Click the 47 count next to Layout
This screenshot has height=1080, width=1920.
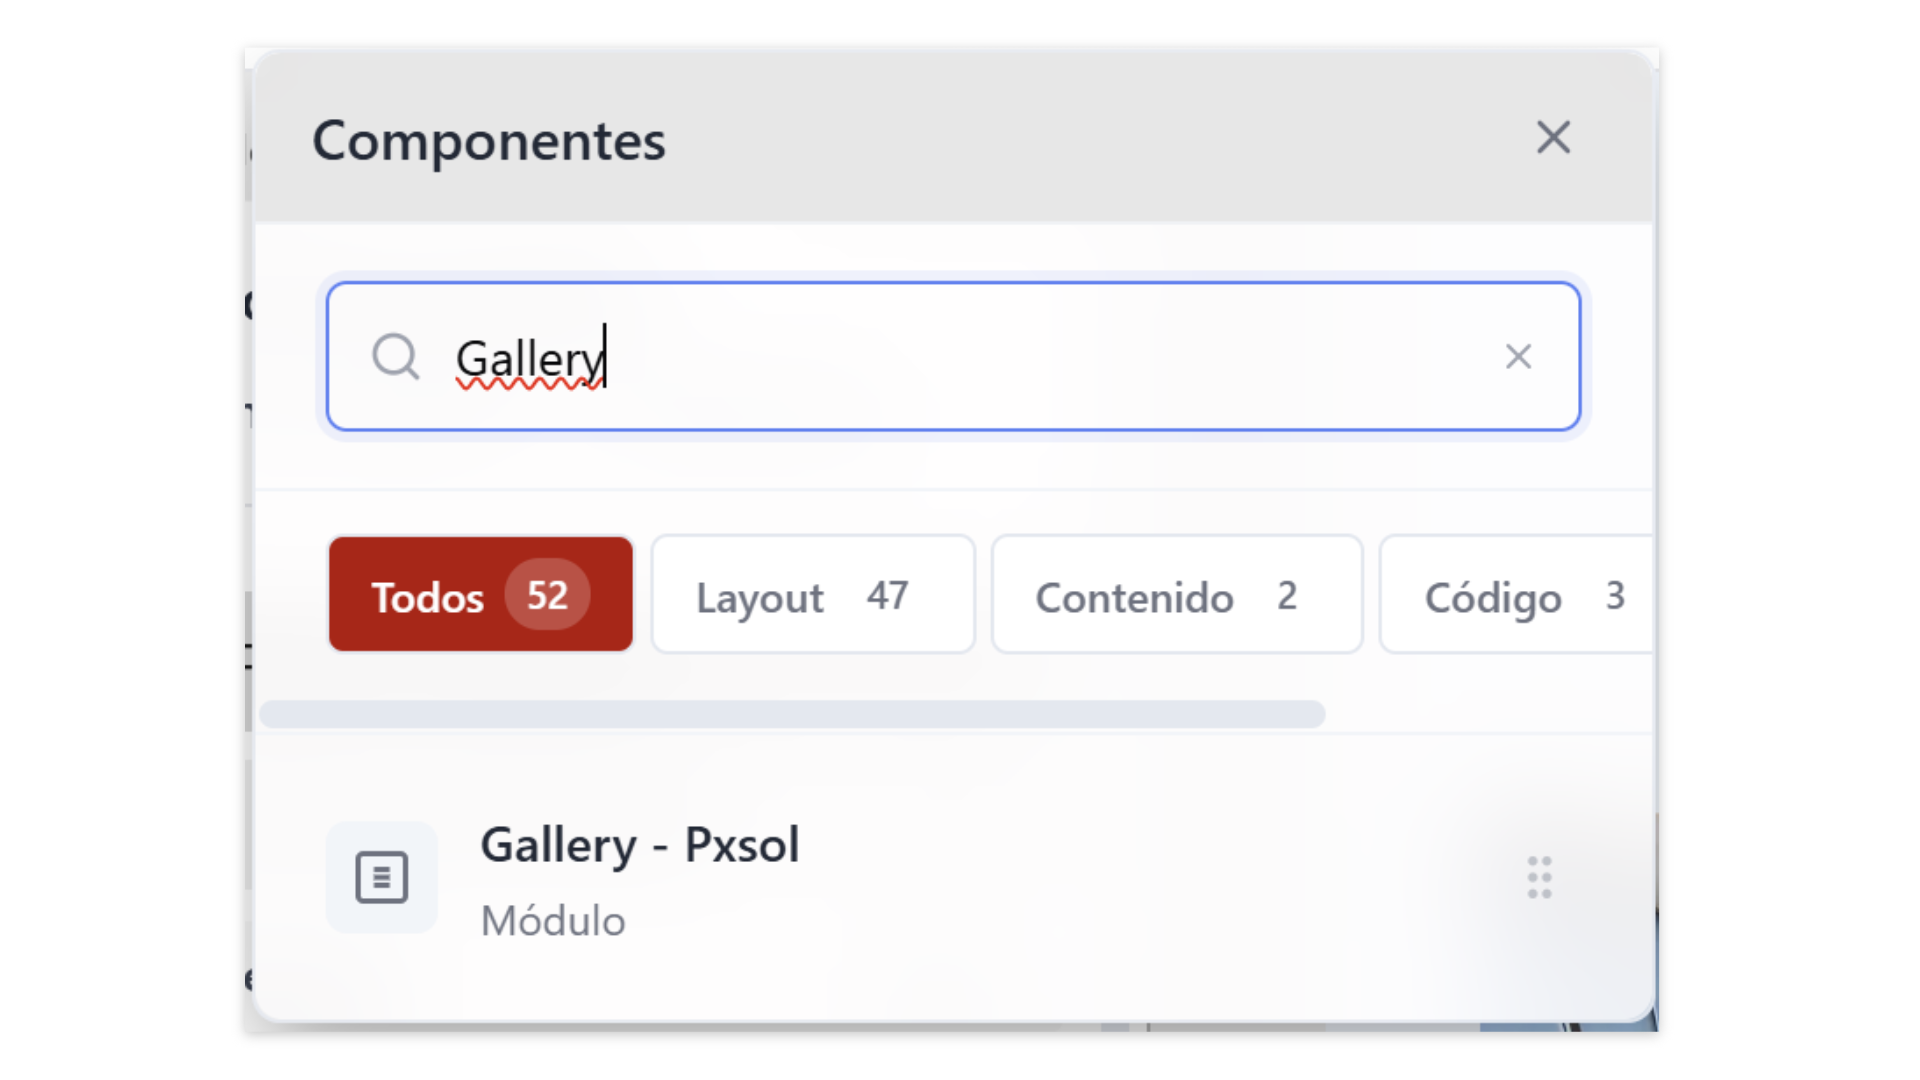pyautogui.click(x=887, y=596)
